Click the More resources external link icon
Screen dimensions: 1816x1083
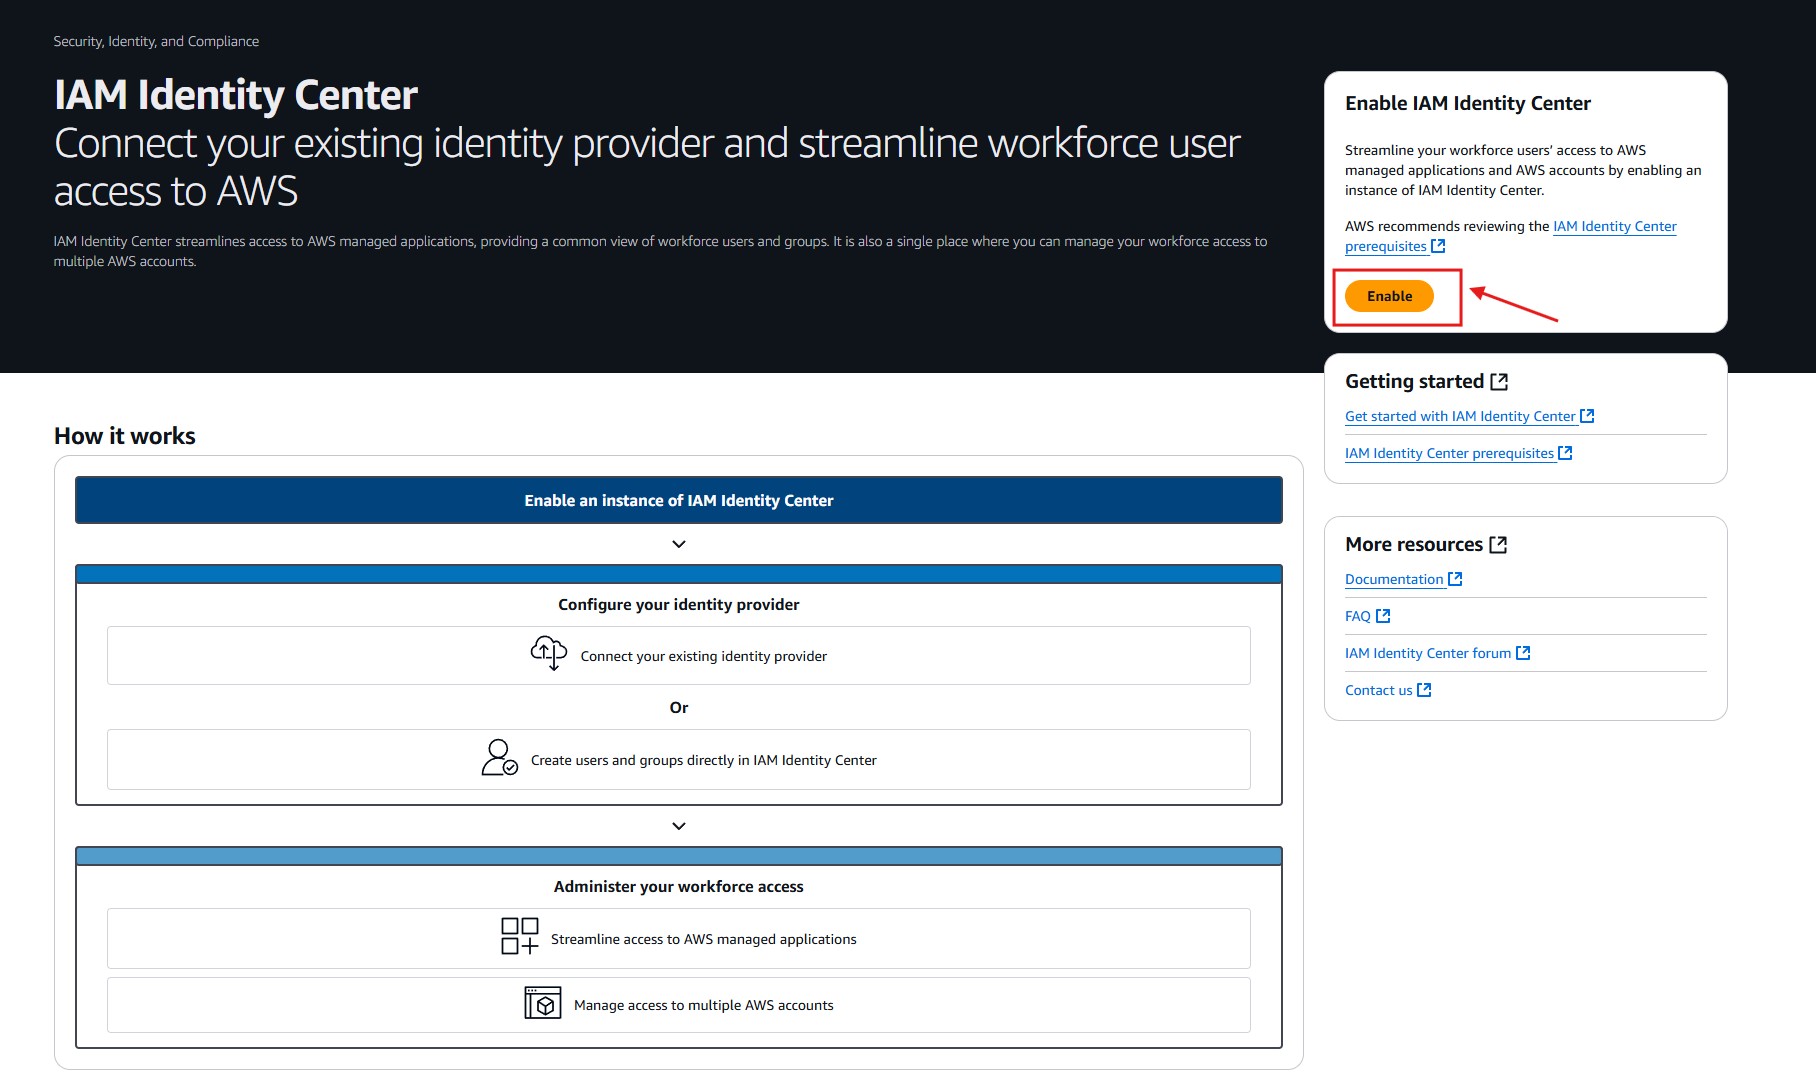point(1497,545)
